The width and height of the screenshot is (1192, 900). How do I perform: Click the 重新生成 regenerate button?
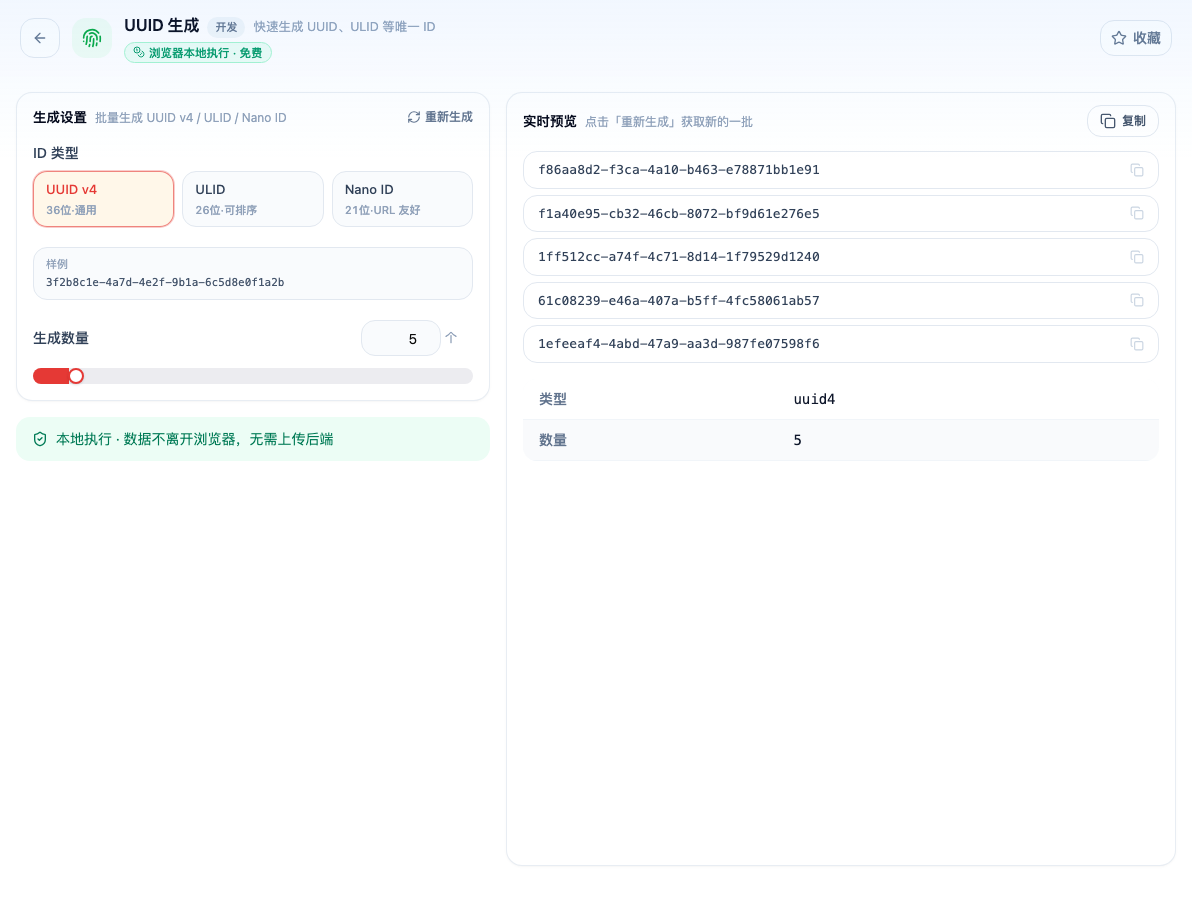click(440, 117)
